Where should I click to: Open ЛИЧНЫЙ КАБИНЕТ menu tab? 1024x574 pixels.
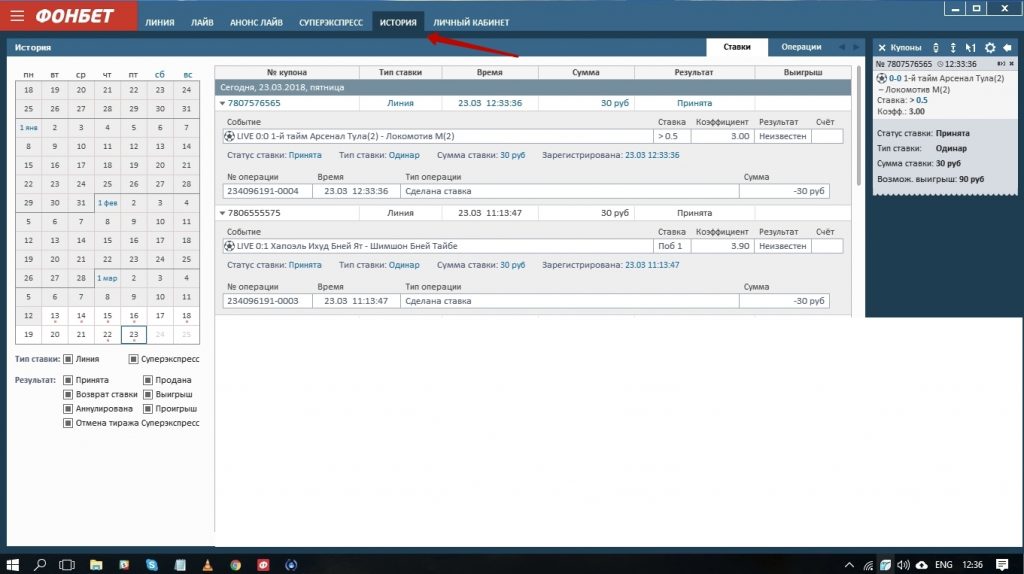[x=471, y=22]
